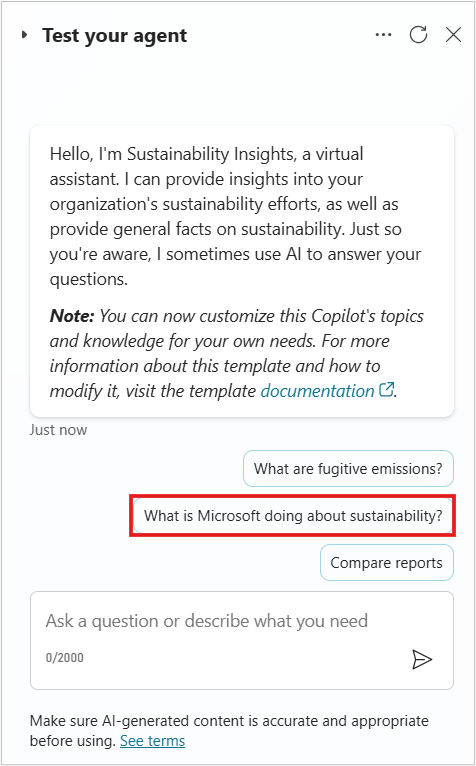Image resolution: width=476 pixels, height=766 pixels.
Task: Click the external link icon after documentation
Action: point(386,389)
